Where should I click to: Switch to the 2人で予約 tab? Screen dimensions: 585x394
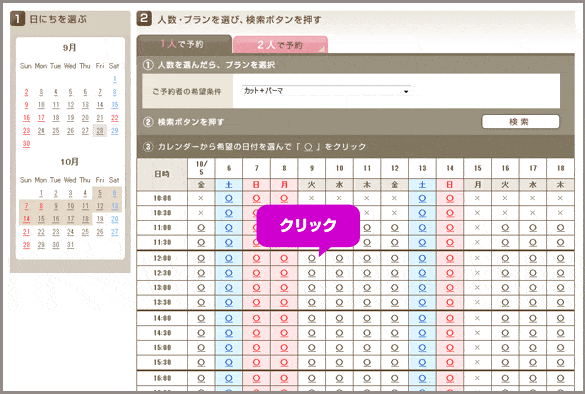[280, 45]
